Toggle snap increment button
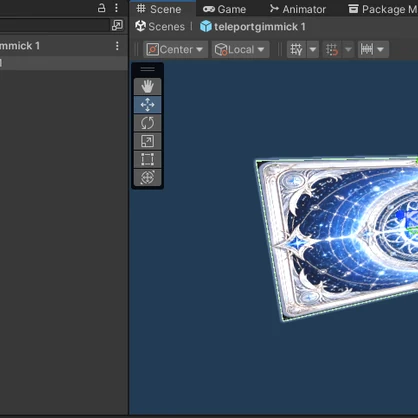The height and width of the screenshot is (418, 418). click(x=332, y=50)
